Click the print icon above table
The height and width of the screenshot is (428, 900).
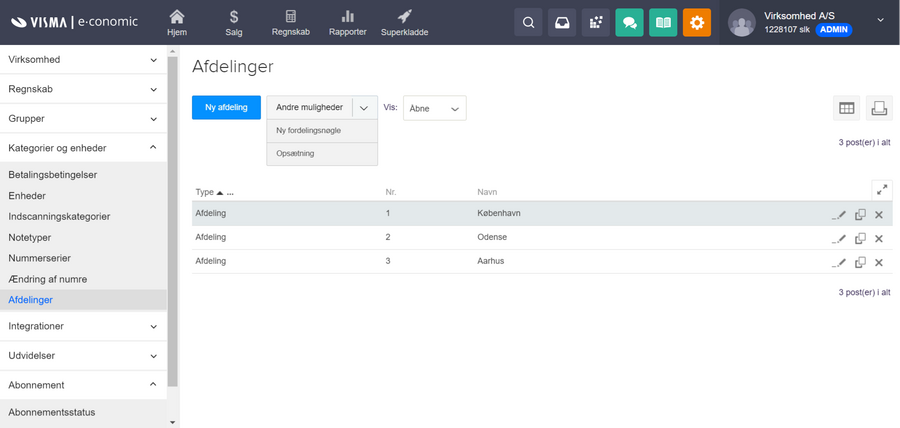coord(877,108)
